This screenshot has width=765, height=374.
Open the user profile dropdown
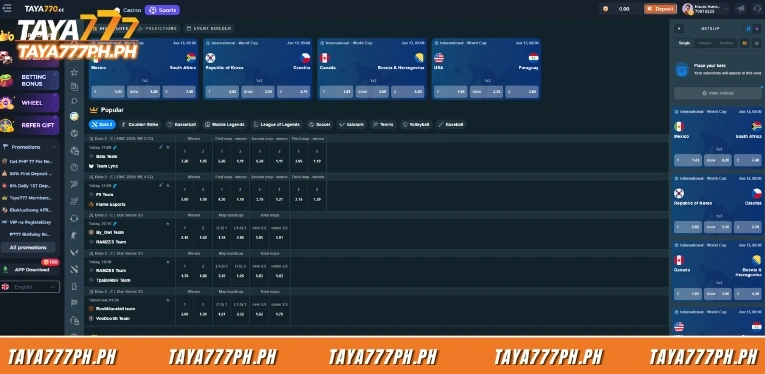tap(705, 9)
